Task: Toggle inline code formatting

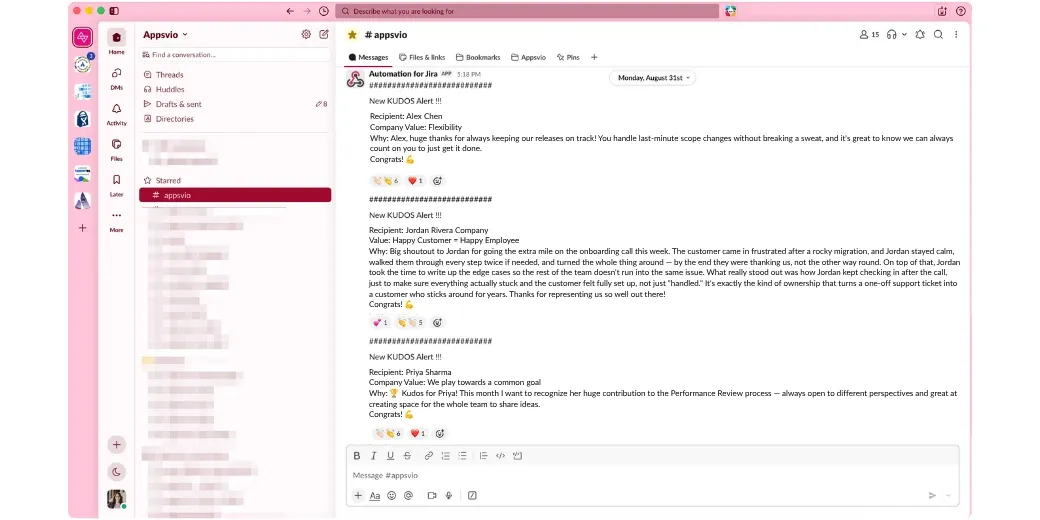Action: [500, 456]
